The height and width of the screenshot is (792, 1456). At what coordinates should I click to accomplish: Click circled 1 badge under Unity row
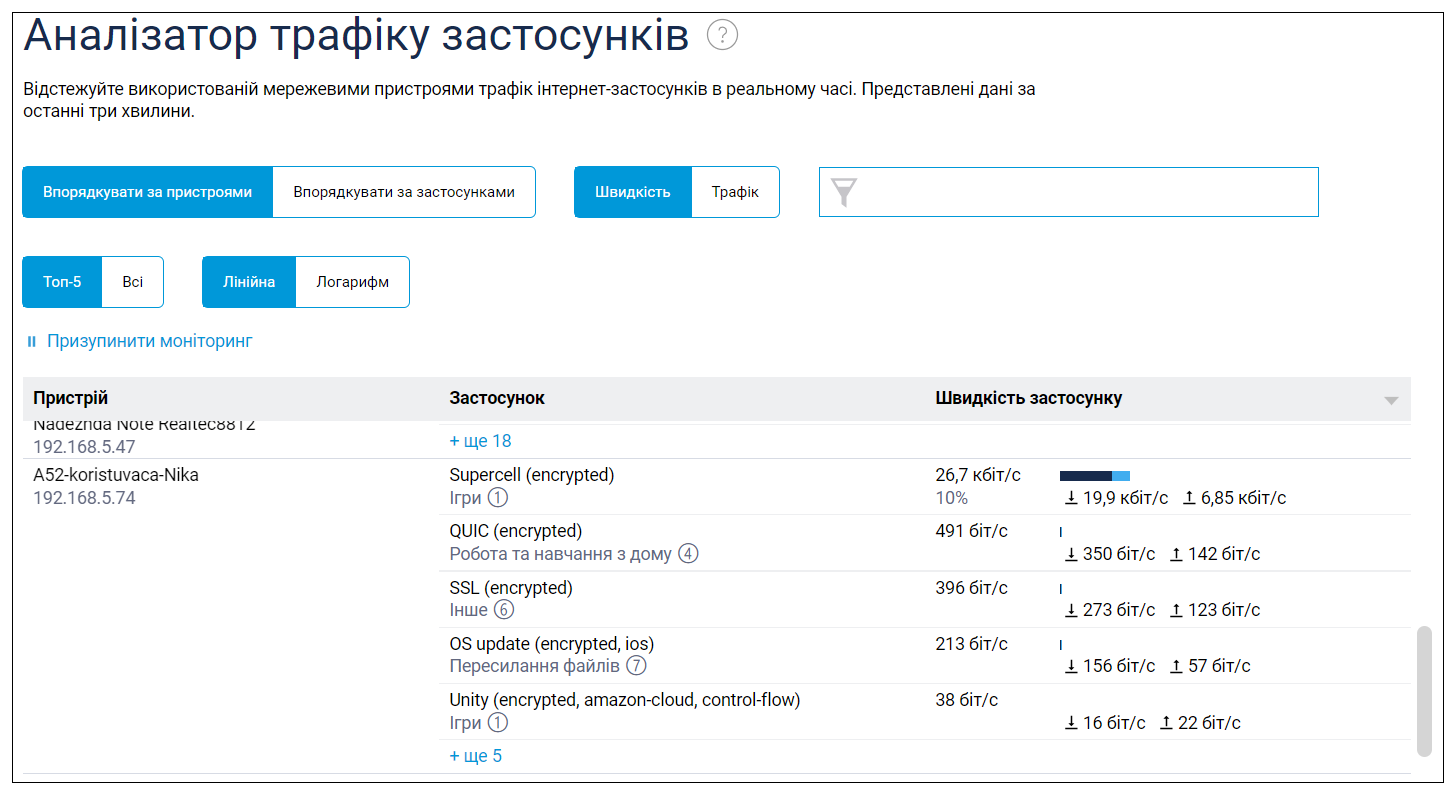(x=498, y=723)
